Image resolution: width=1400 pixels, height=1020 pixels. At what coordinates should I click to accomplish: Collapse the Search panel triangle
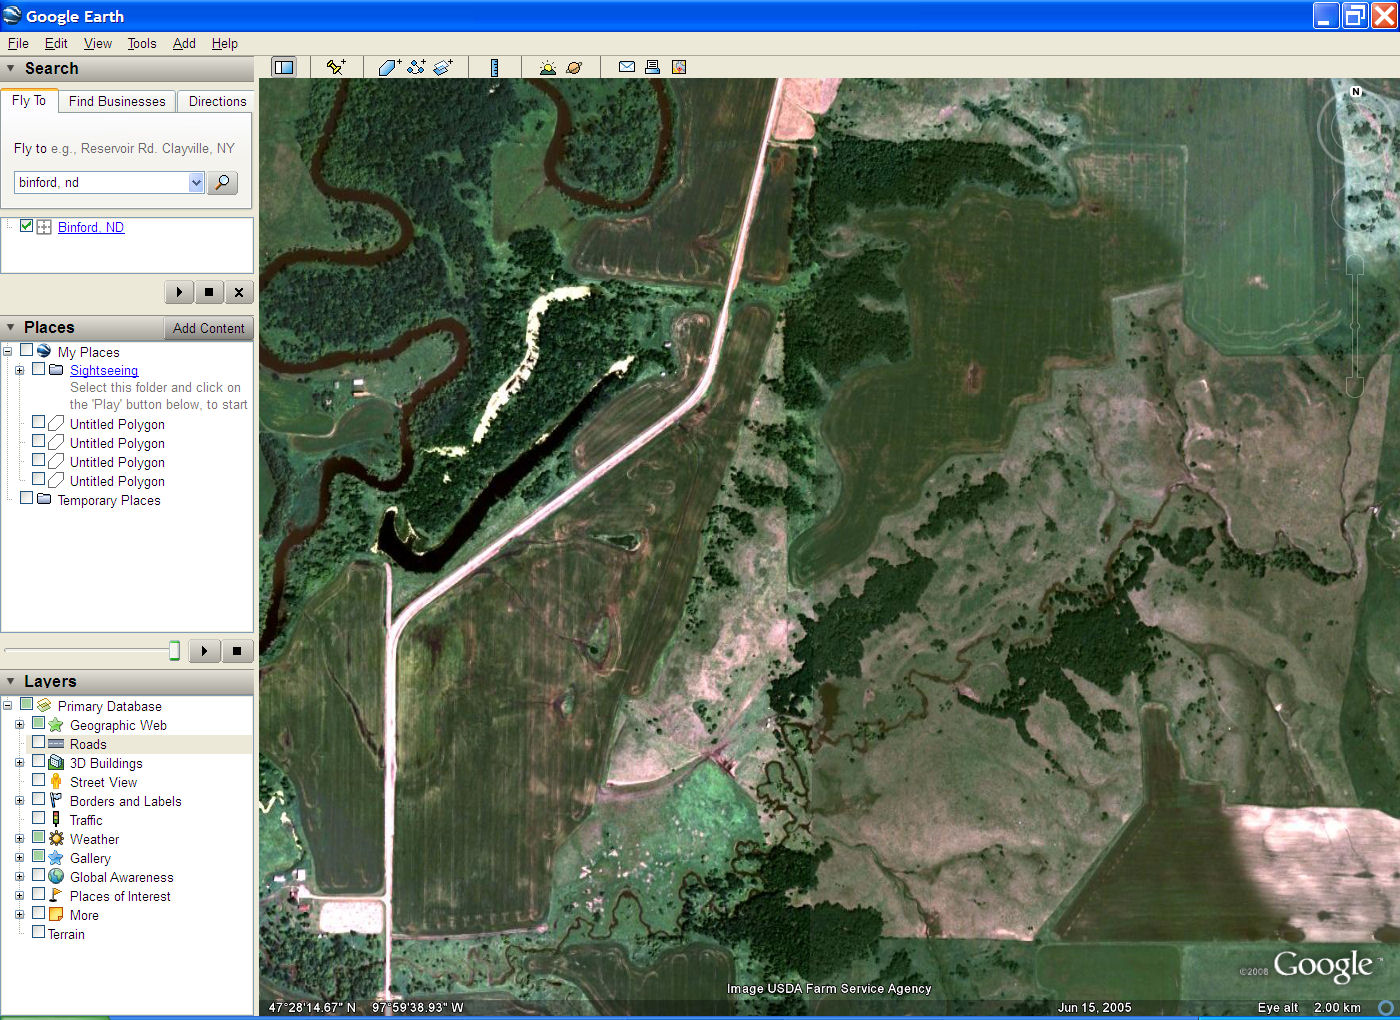tap(11, 68)
